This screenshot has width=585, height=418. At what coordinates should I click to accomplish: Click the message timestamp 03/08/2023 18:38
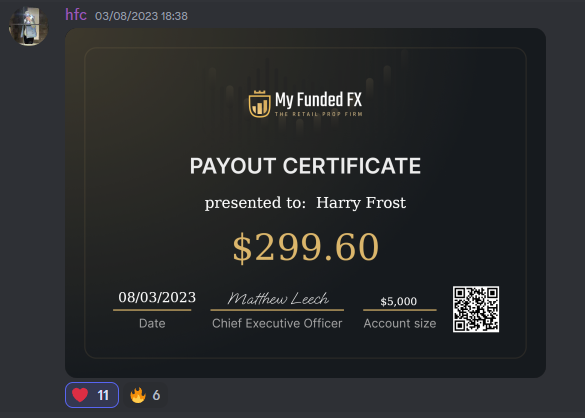pyautogui.click(x=141, y=16)
